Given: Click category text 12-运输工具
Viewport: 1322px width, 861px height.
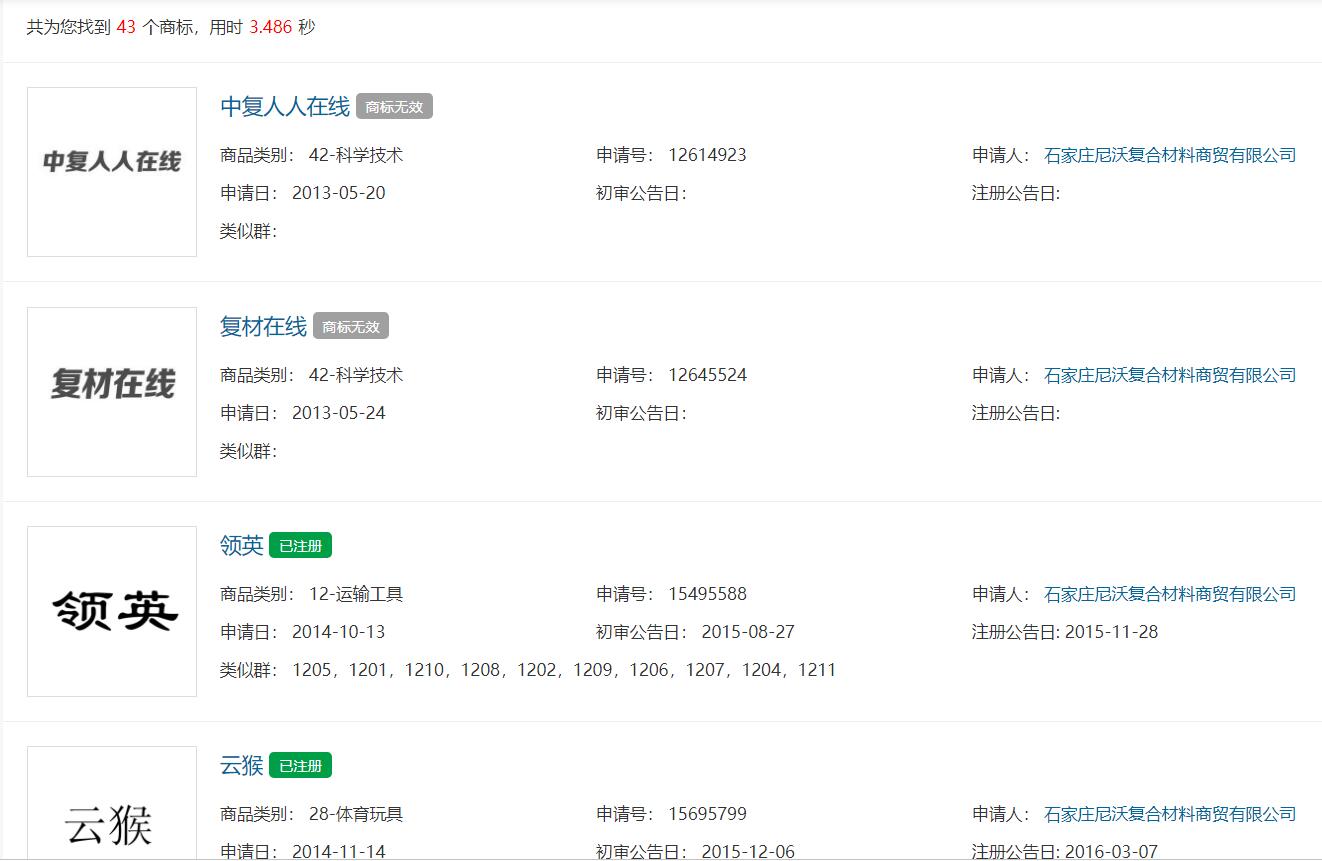Looking at the screenshot, I should 356,594.
